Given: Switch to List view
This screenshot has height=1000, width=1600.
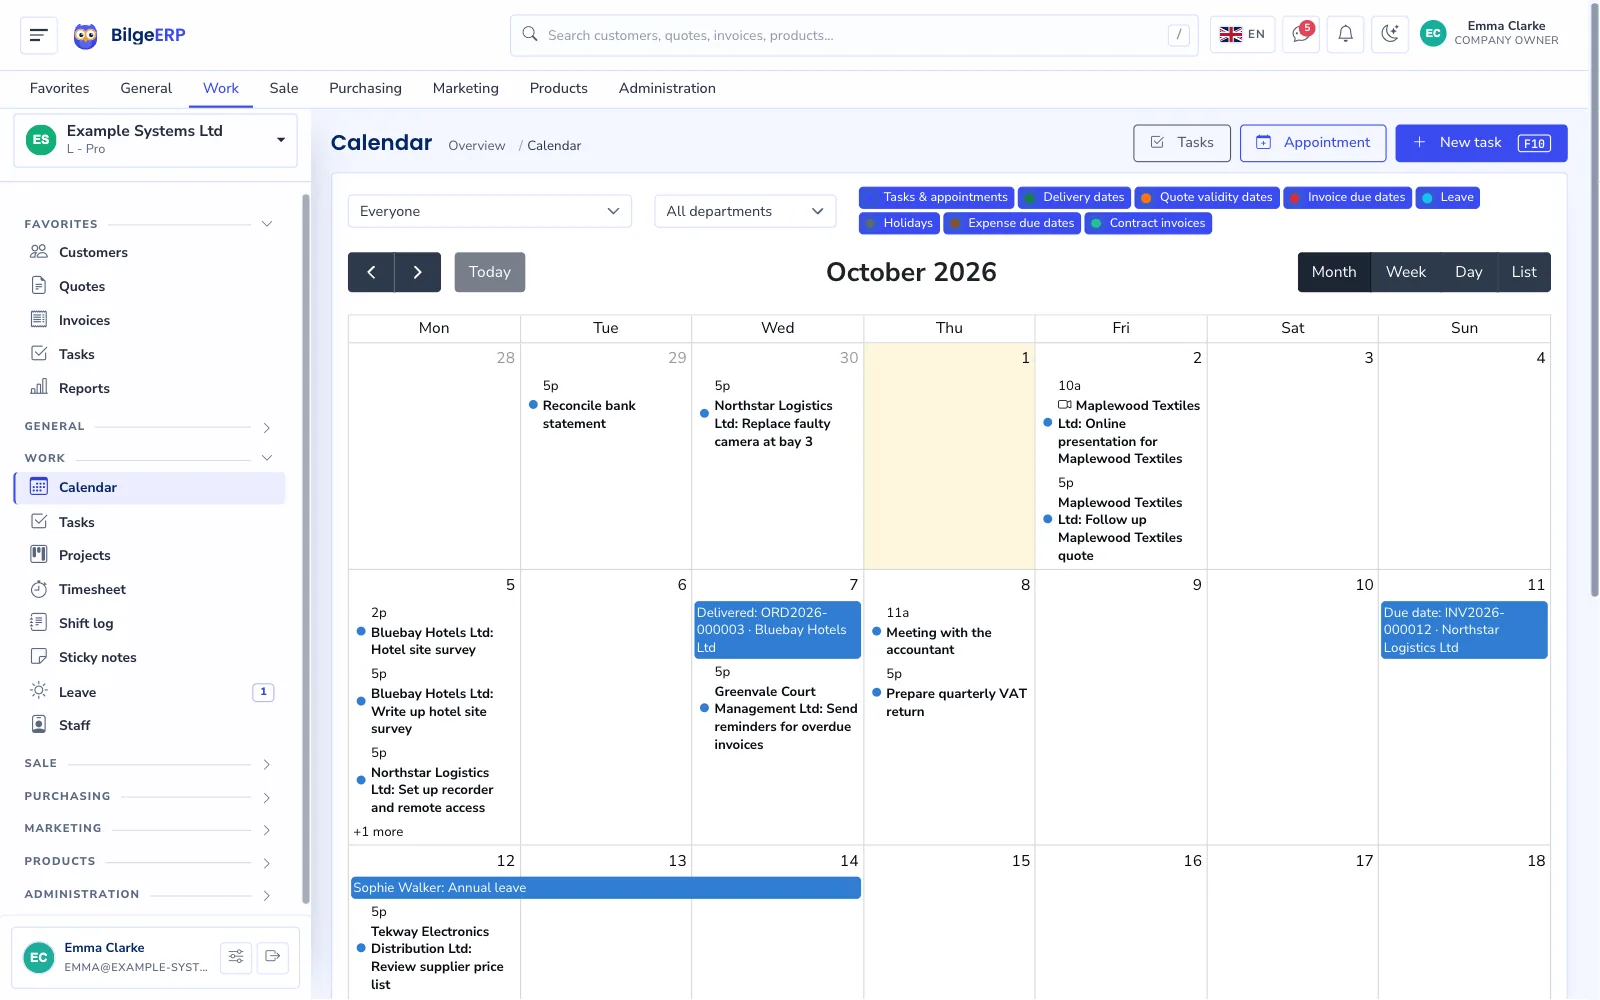Looking at the screenshot, I should pos(1524,272).
